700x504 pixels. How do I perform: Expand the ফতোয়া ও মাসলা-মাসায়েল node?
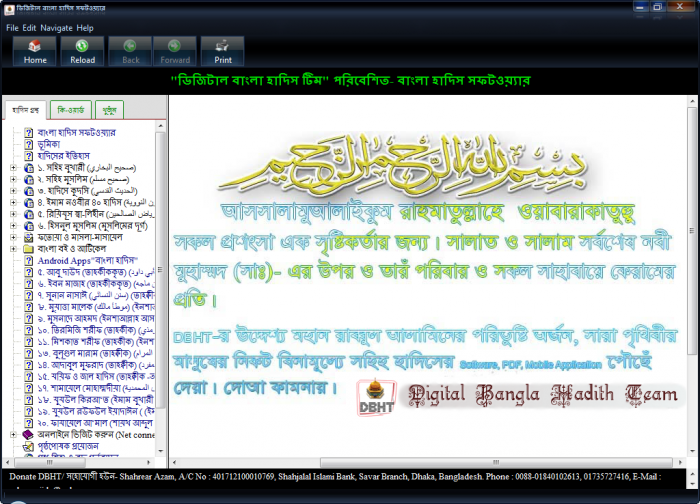[x=13, y=237]
